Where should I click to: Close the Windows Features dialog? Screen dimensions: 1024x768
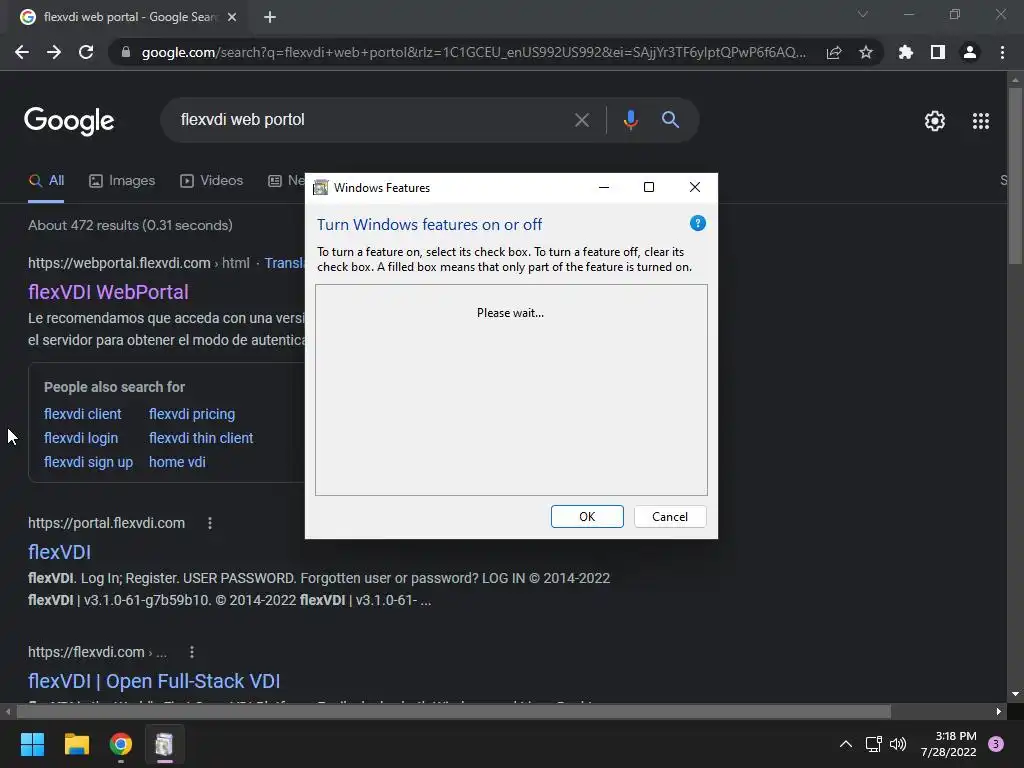695,187
